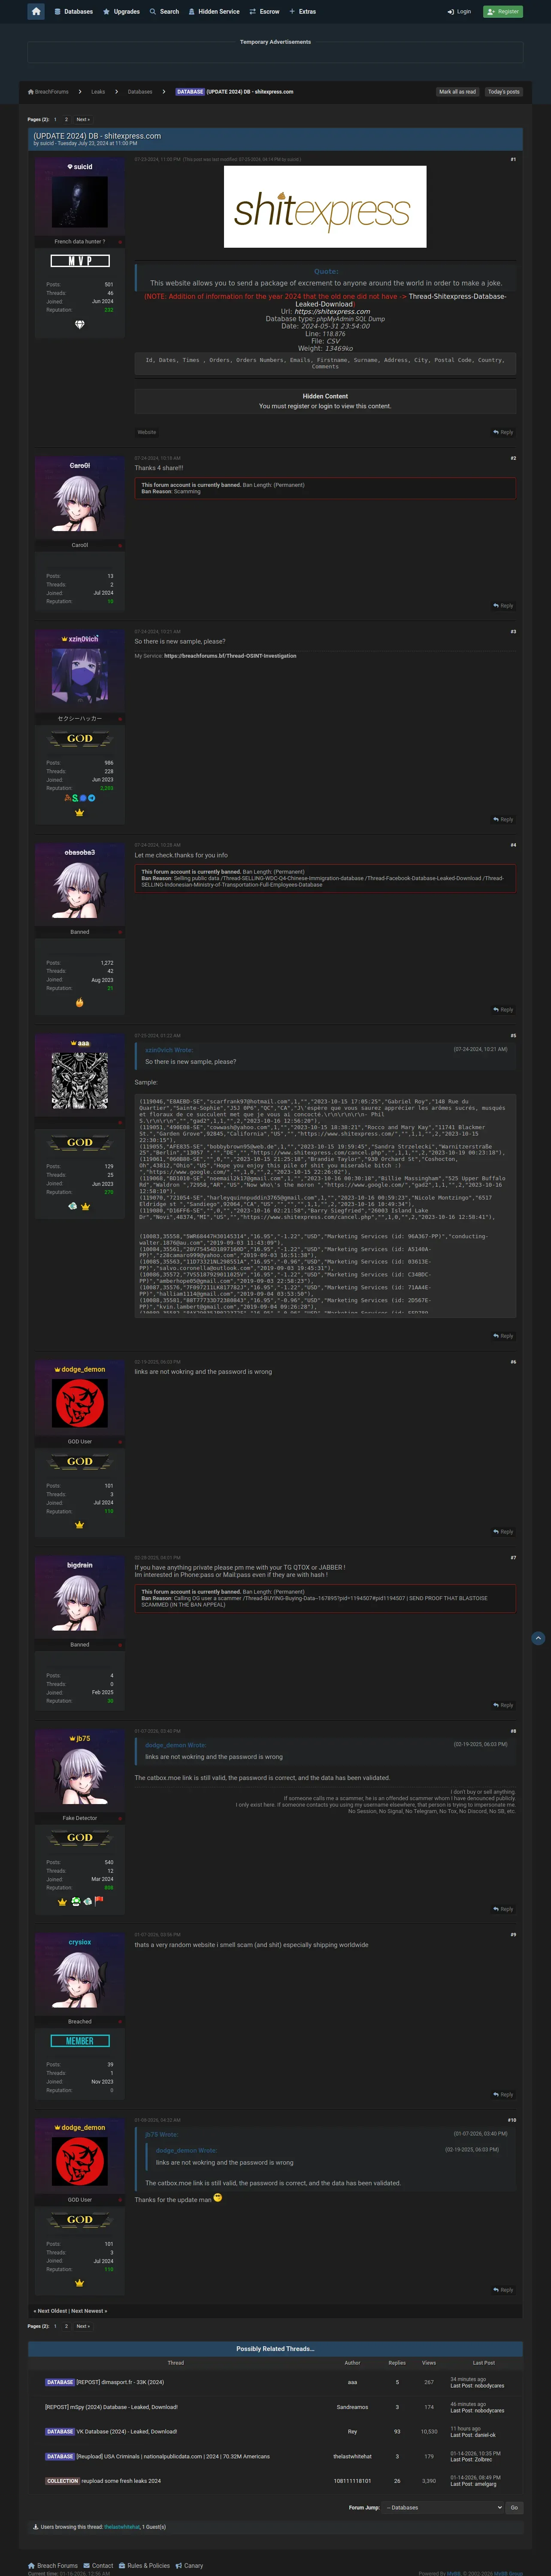Reply to aaa's sample post
551x2576 pixels.
click(x=504, y=1336)
